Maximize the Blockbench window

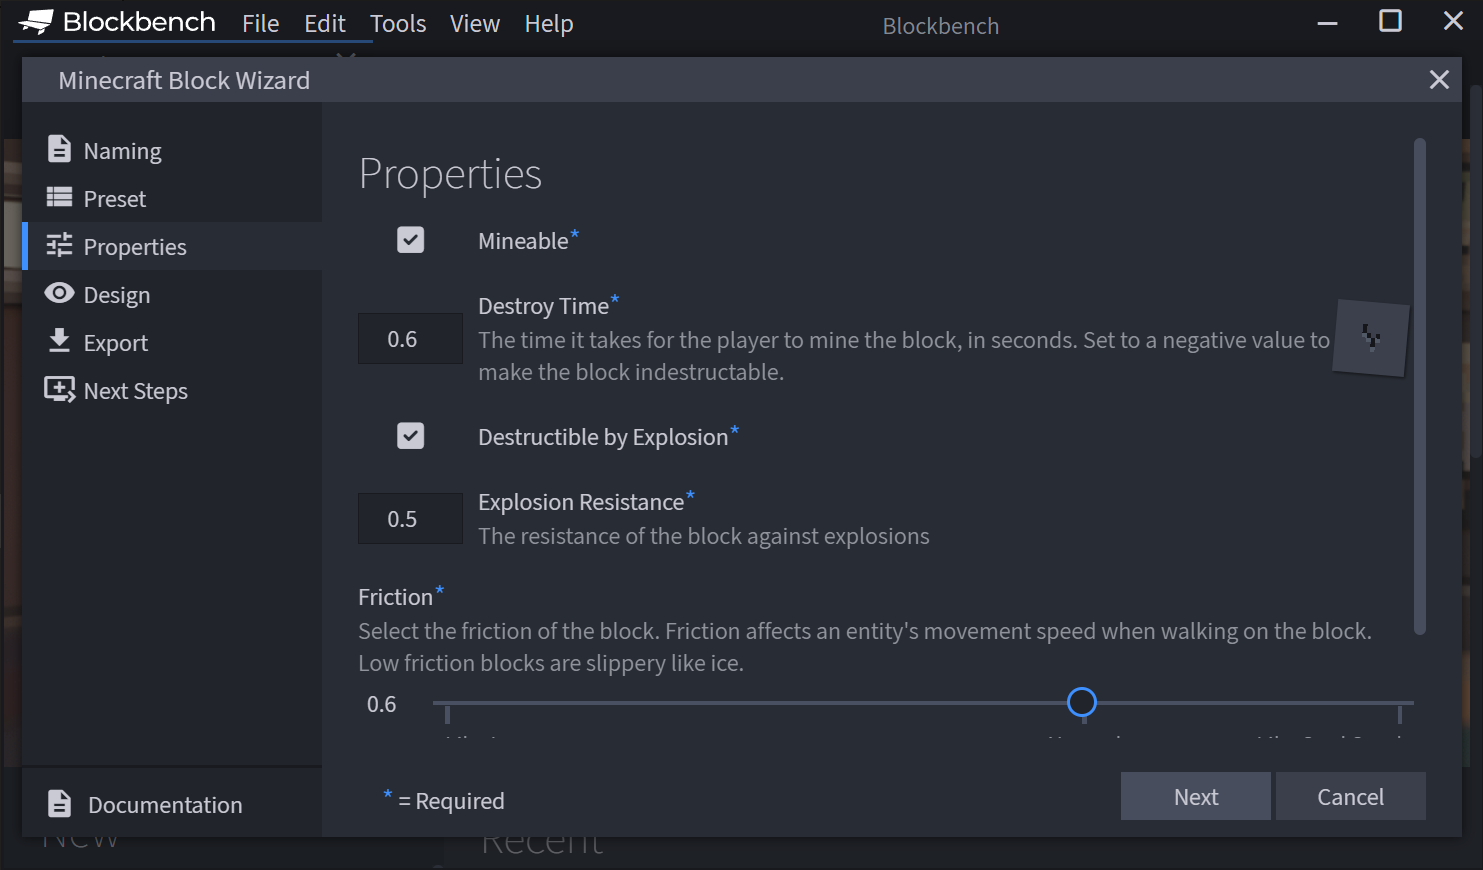coord(1390,21)
